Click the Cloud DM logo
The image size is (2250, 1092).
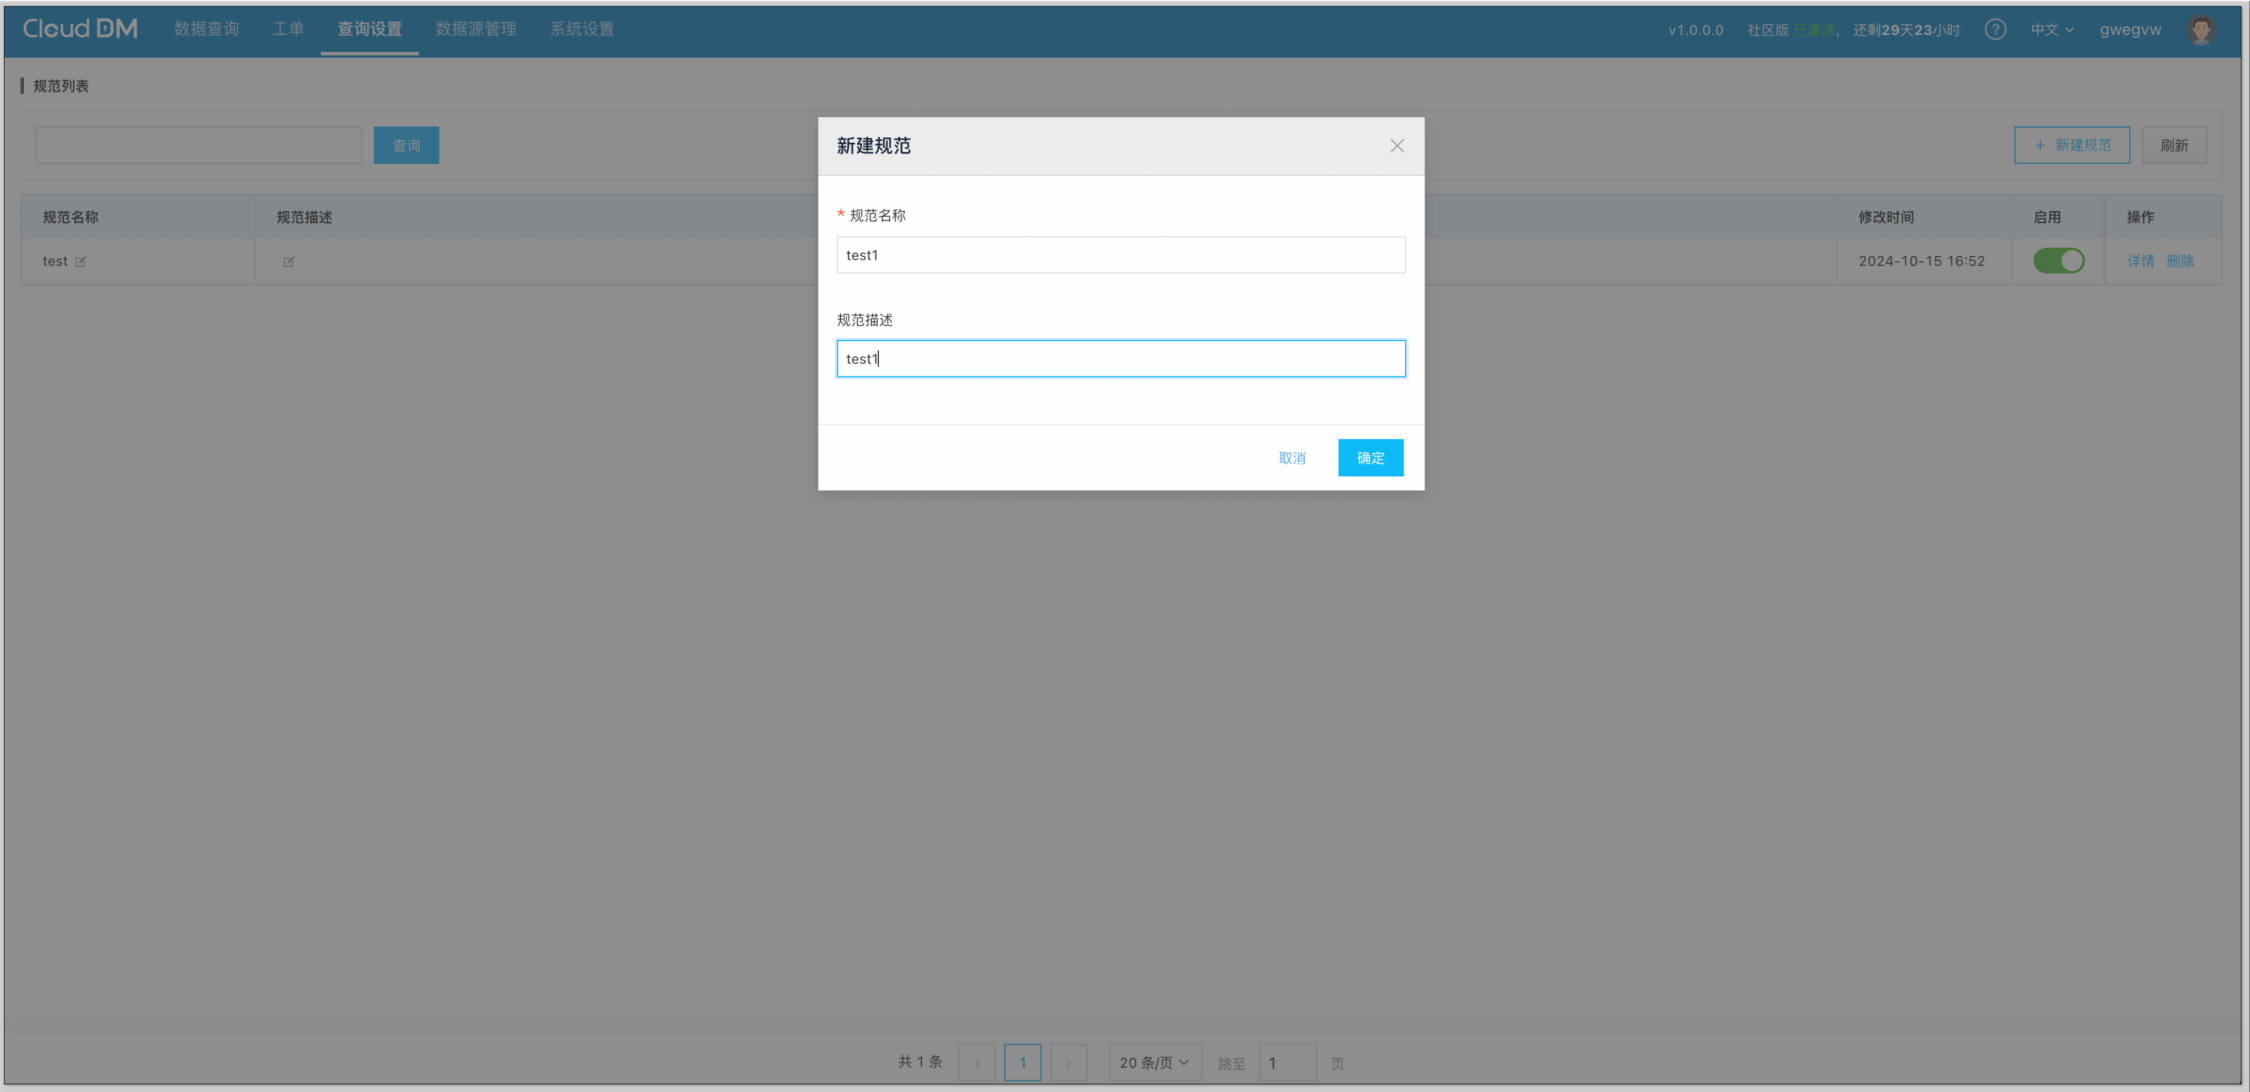click(x=80, y=29)
